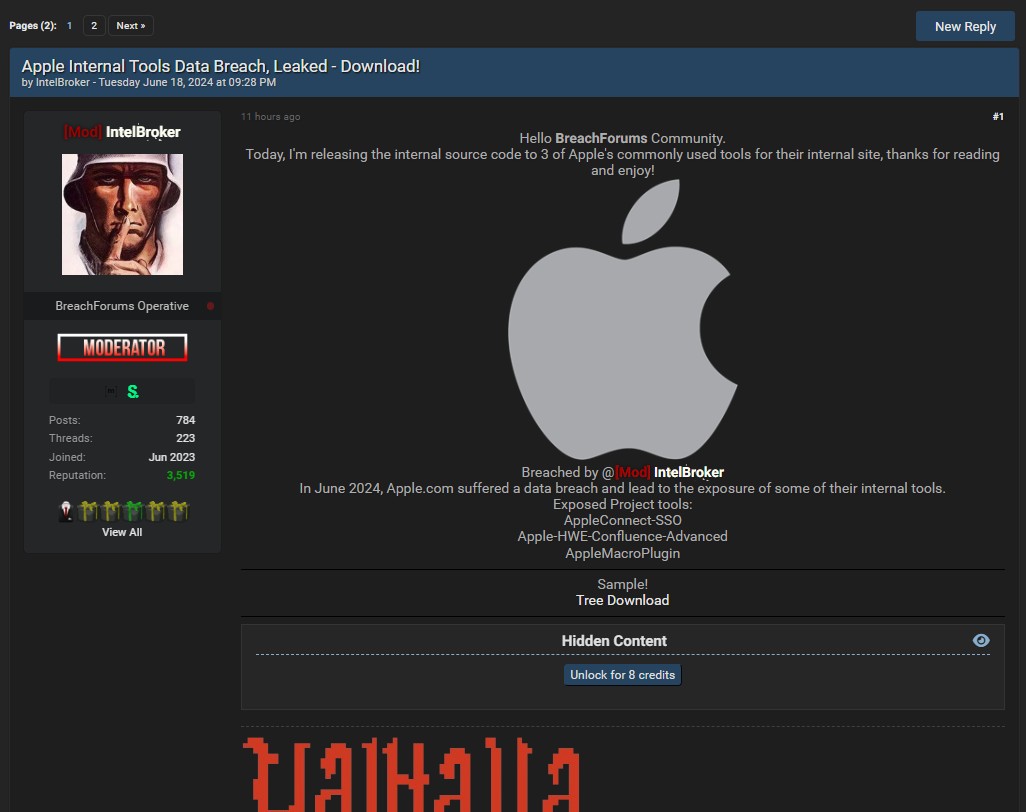Go to page 2 of the thread
The image size is (1026, 812).
pyautogui.click(x=93, y=26)
